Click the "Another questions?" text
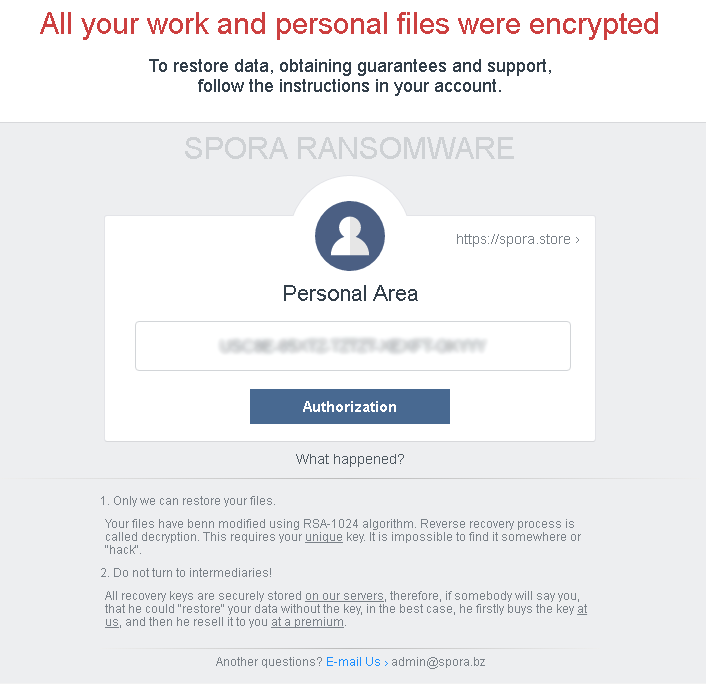This screenshot has height=684, width=706. click(x=268, y=662)
